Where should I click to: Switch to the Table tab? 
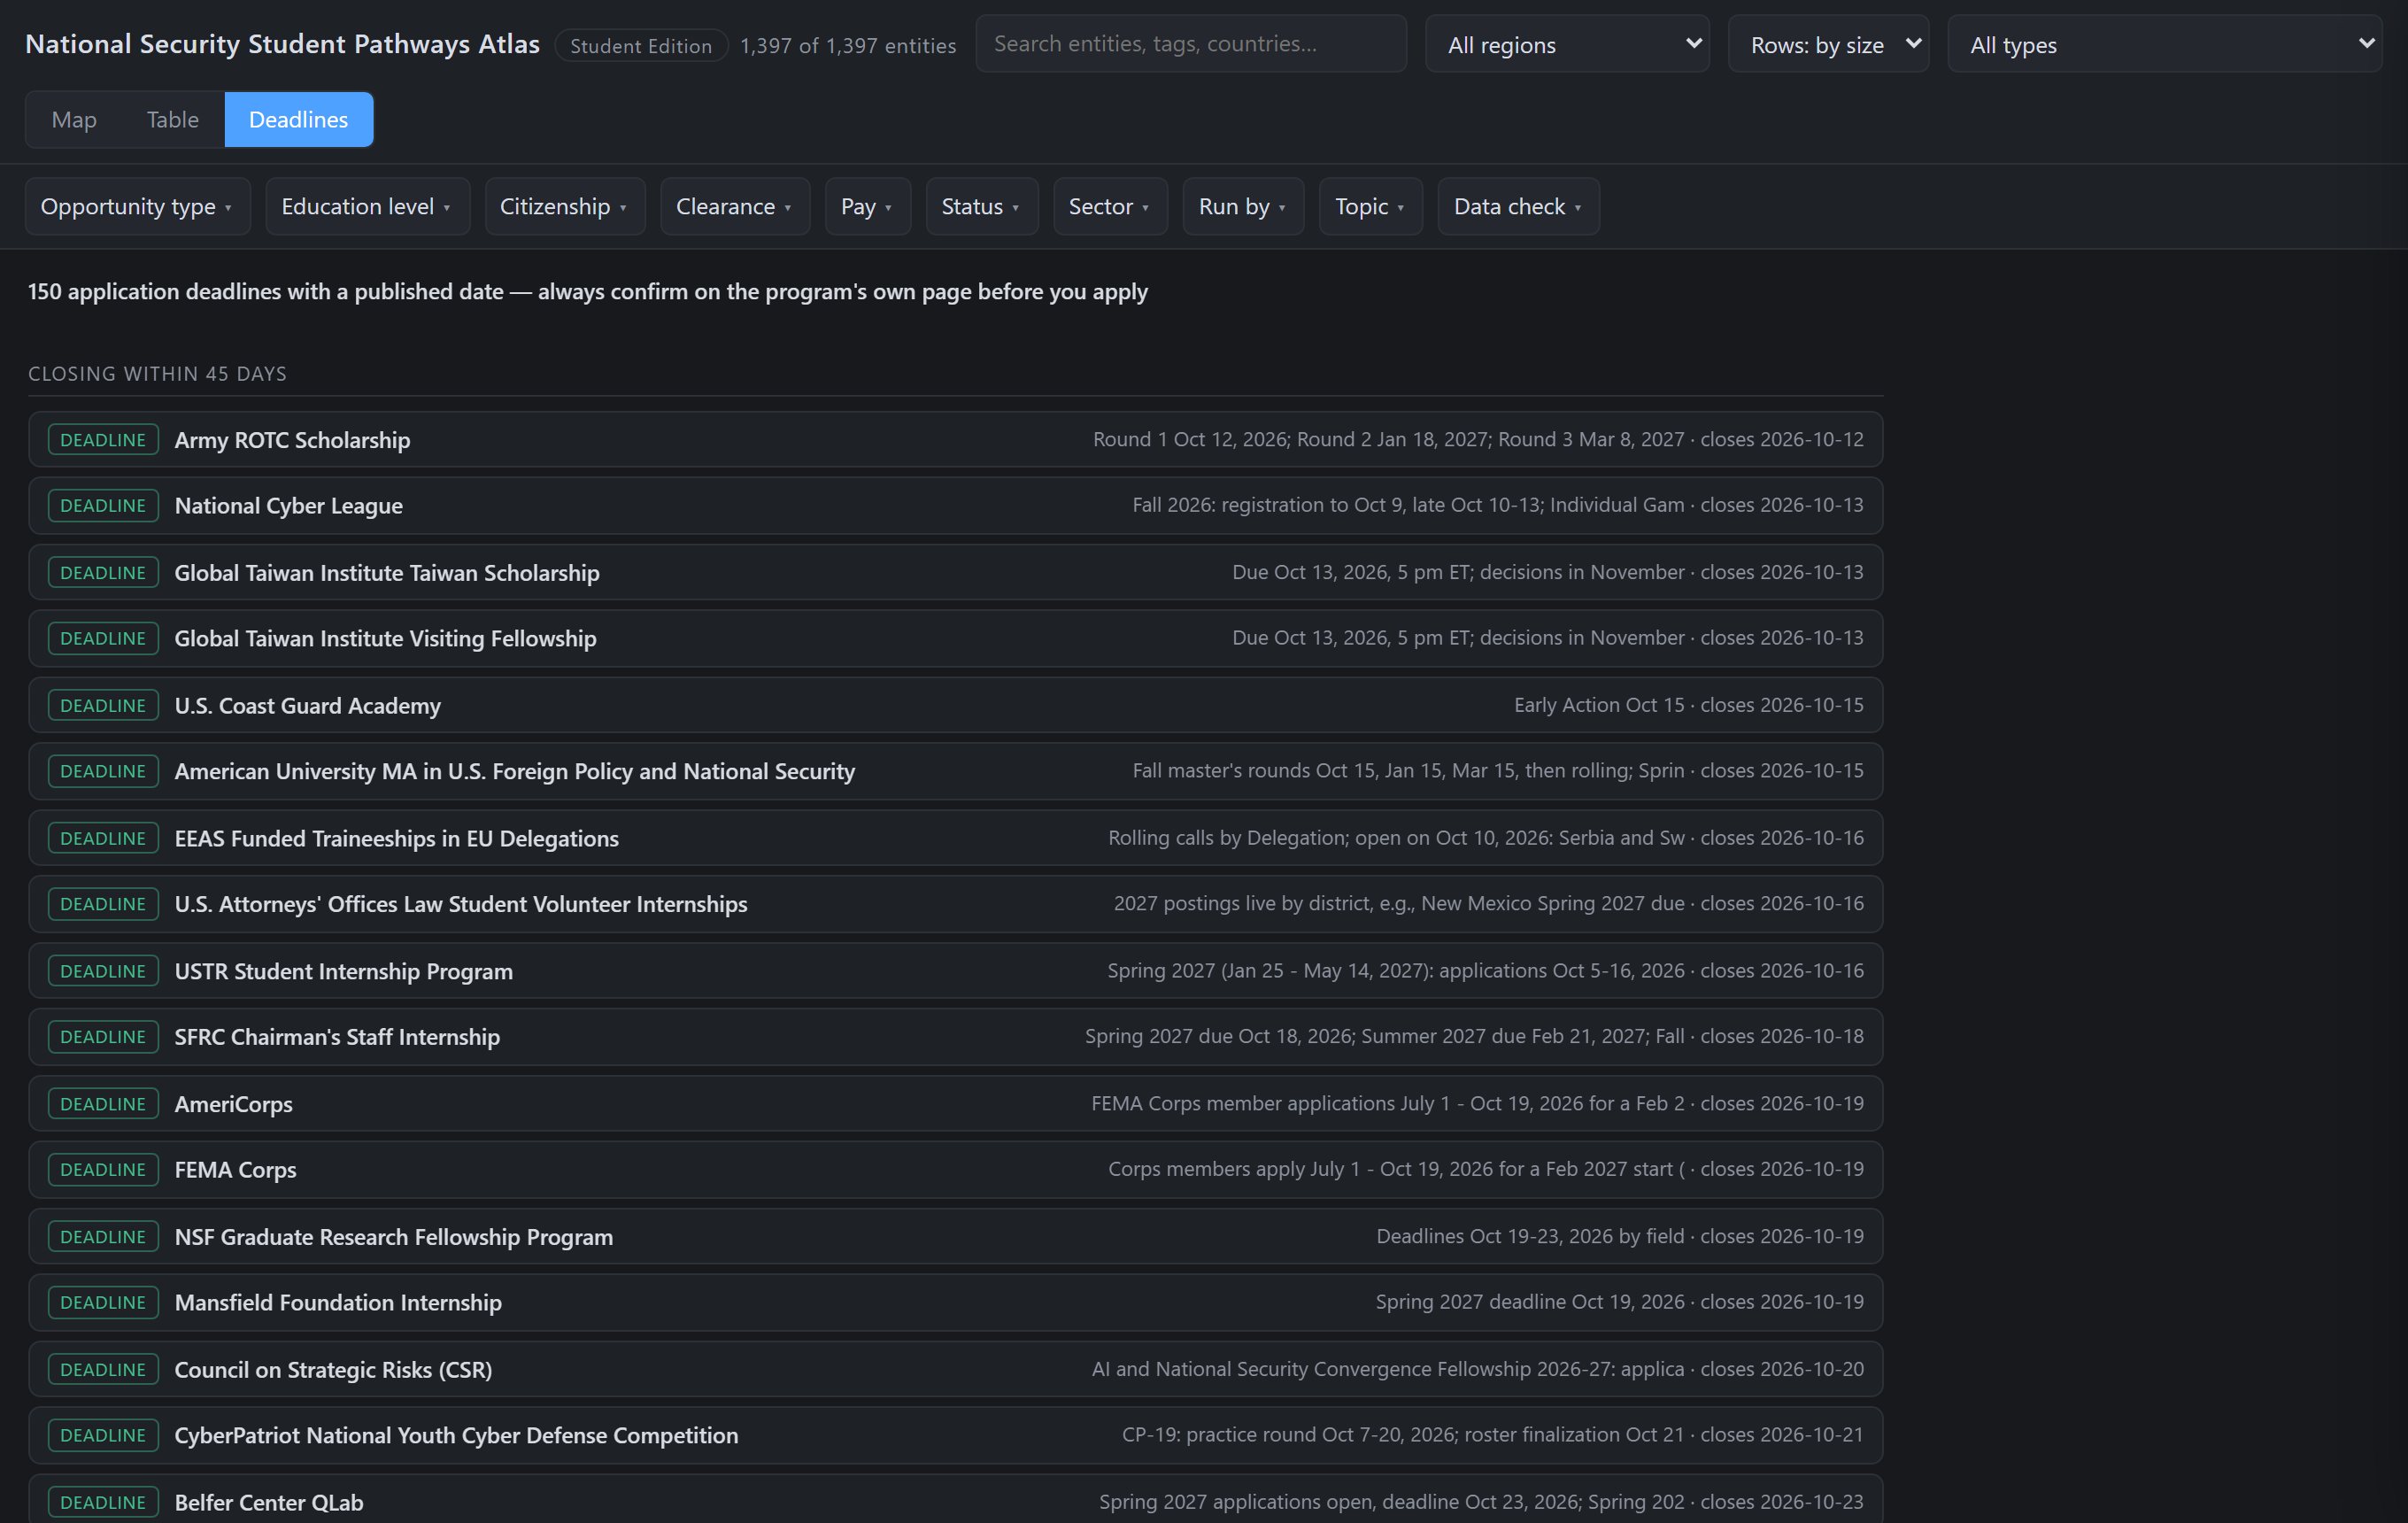click(172, 119)
